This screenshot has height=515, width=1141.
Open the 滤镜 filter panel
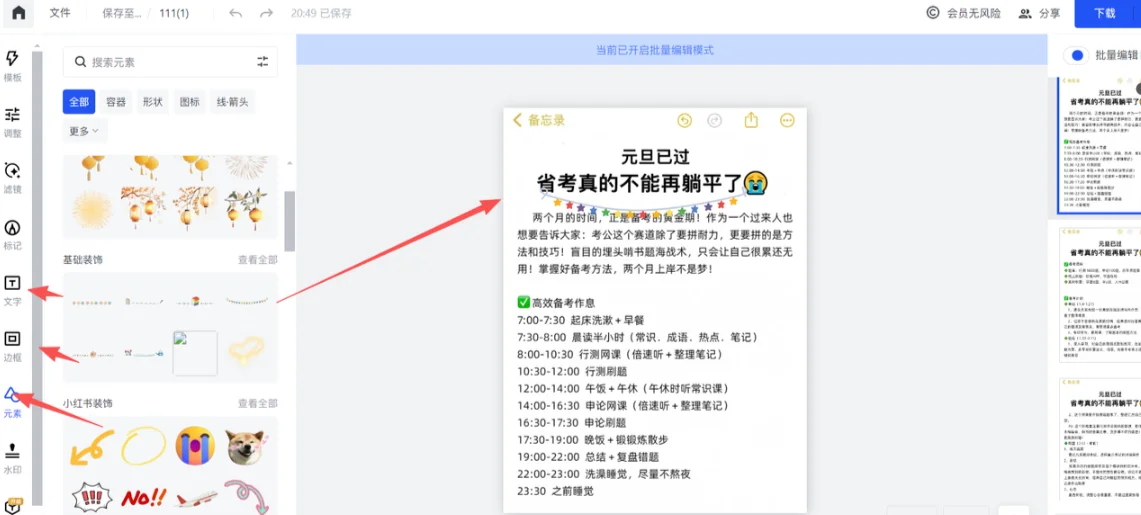(12, 179)
